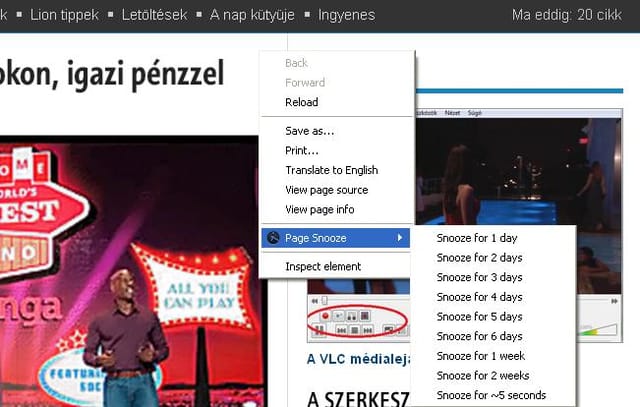Snooze the page for 1 day
This screenshot has height=407, width=640.
tap(477, 238)
